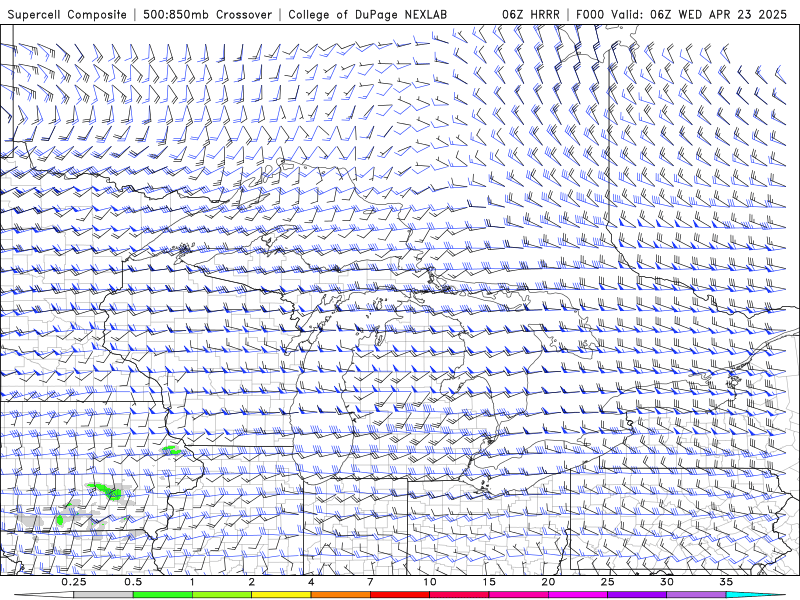Click the Supercell Composite title text
The width and height of the screenshot is (800, 600).
click(x=67, y=14)
